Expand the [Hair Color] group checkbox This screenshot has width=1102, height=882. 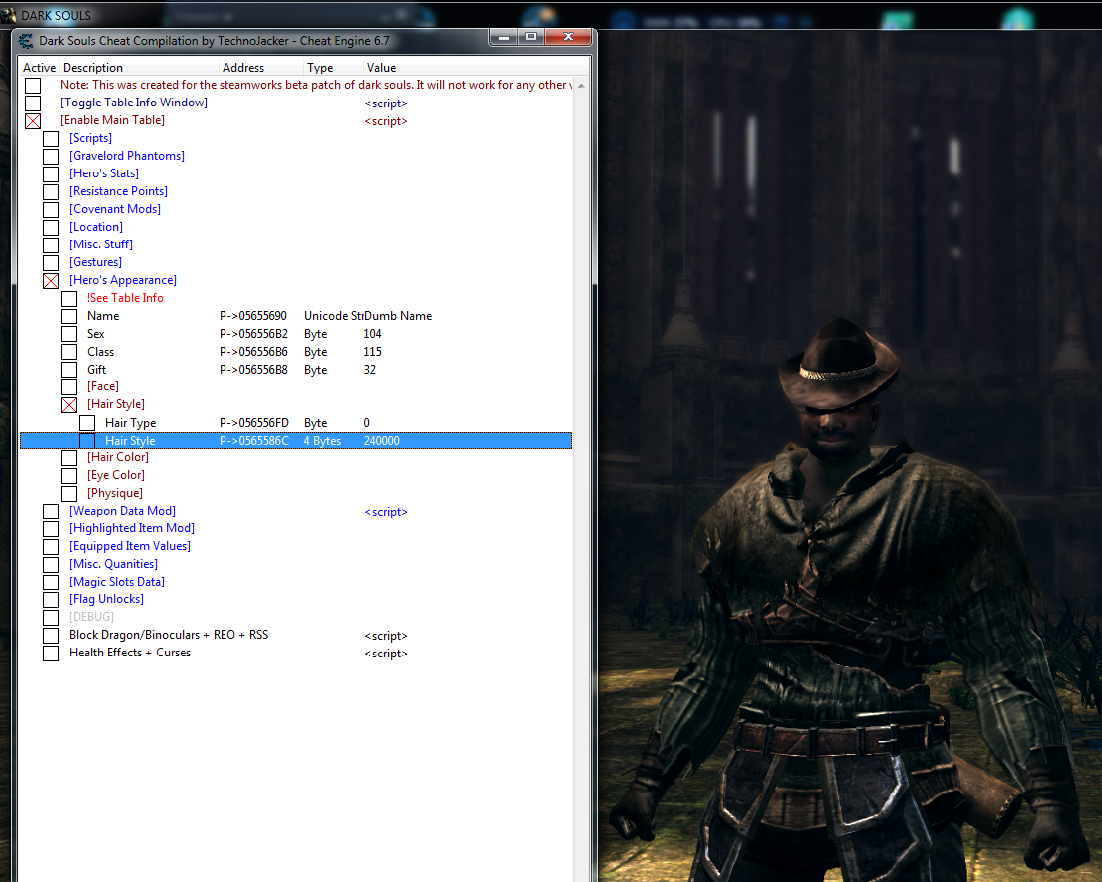69,458
